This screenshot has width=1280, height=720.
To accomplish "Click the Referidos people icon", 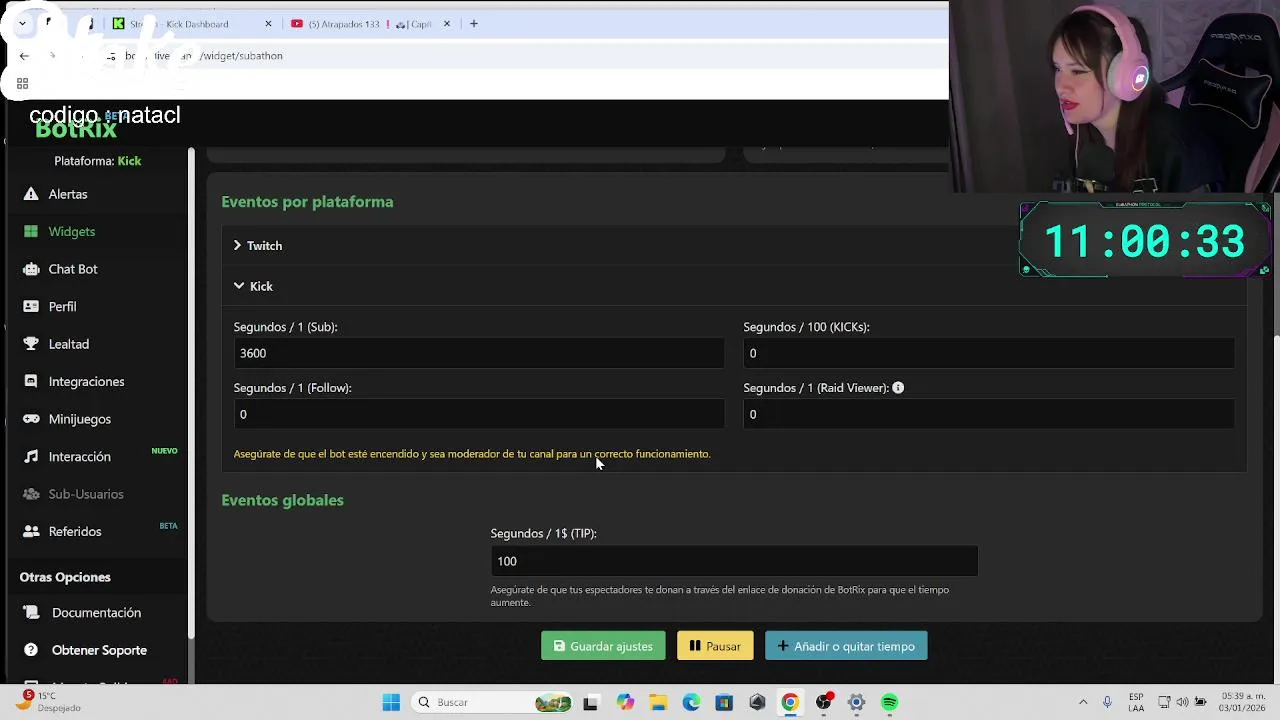I will coord(31,532).
